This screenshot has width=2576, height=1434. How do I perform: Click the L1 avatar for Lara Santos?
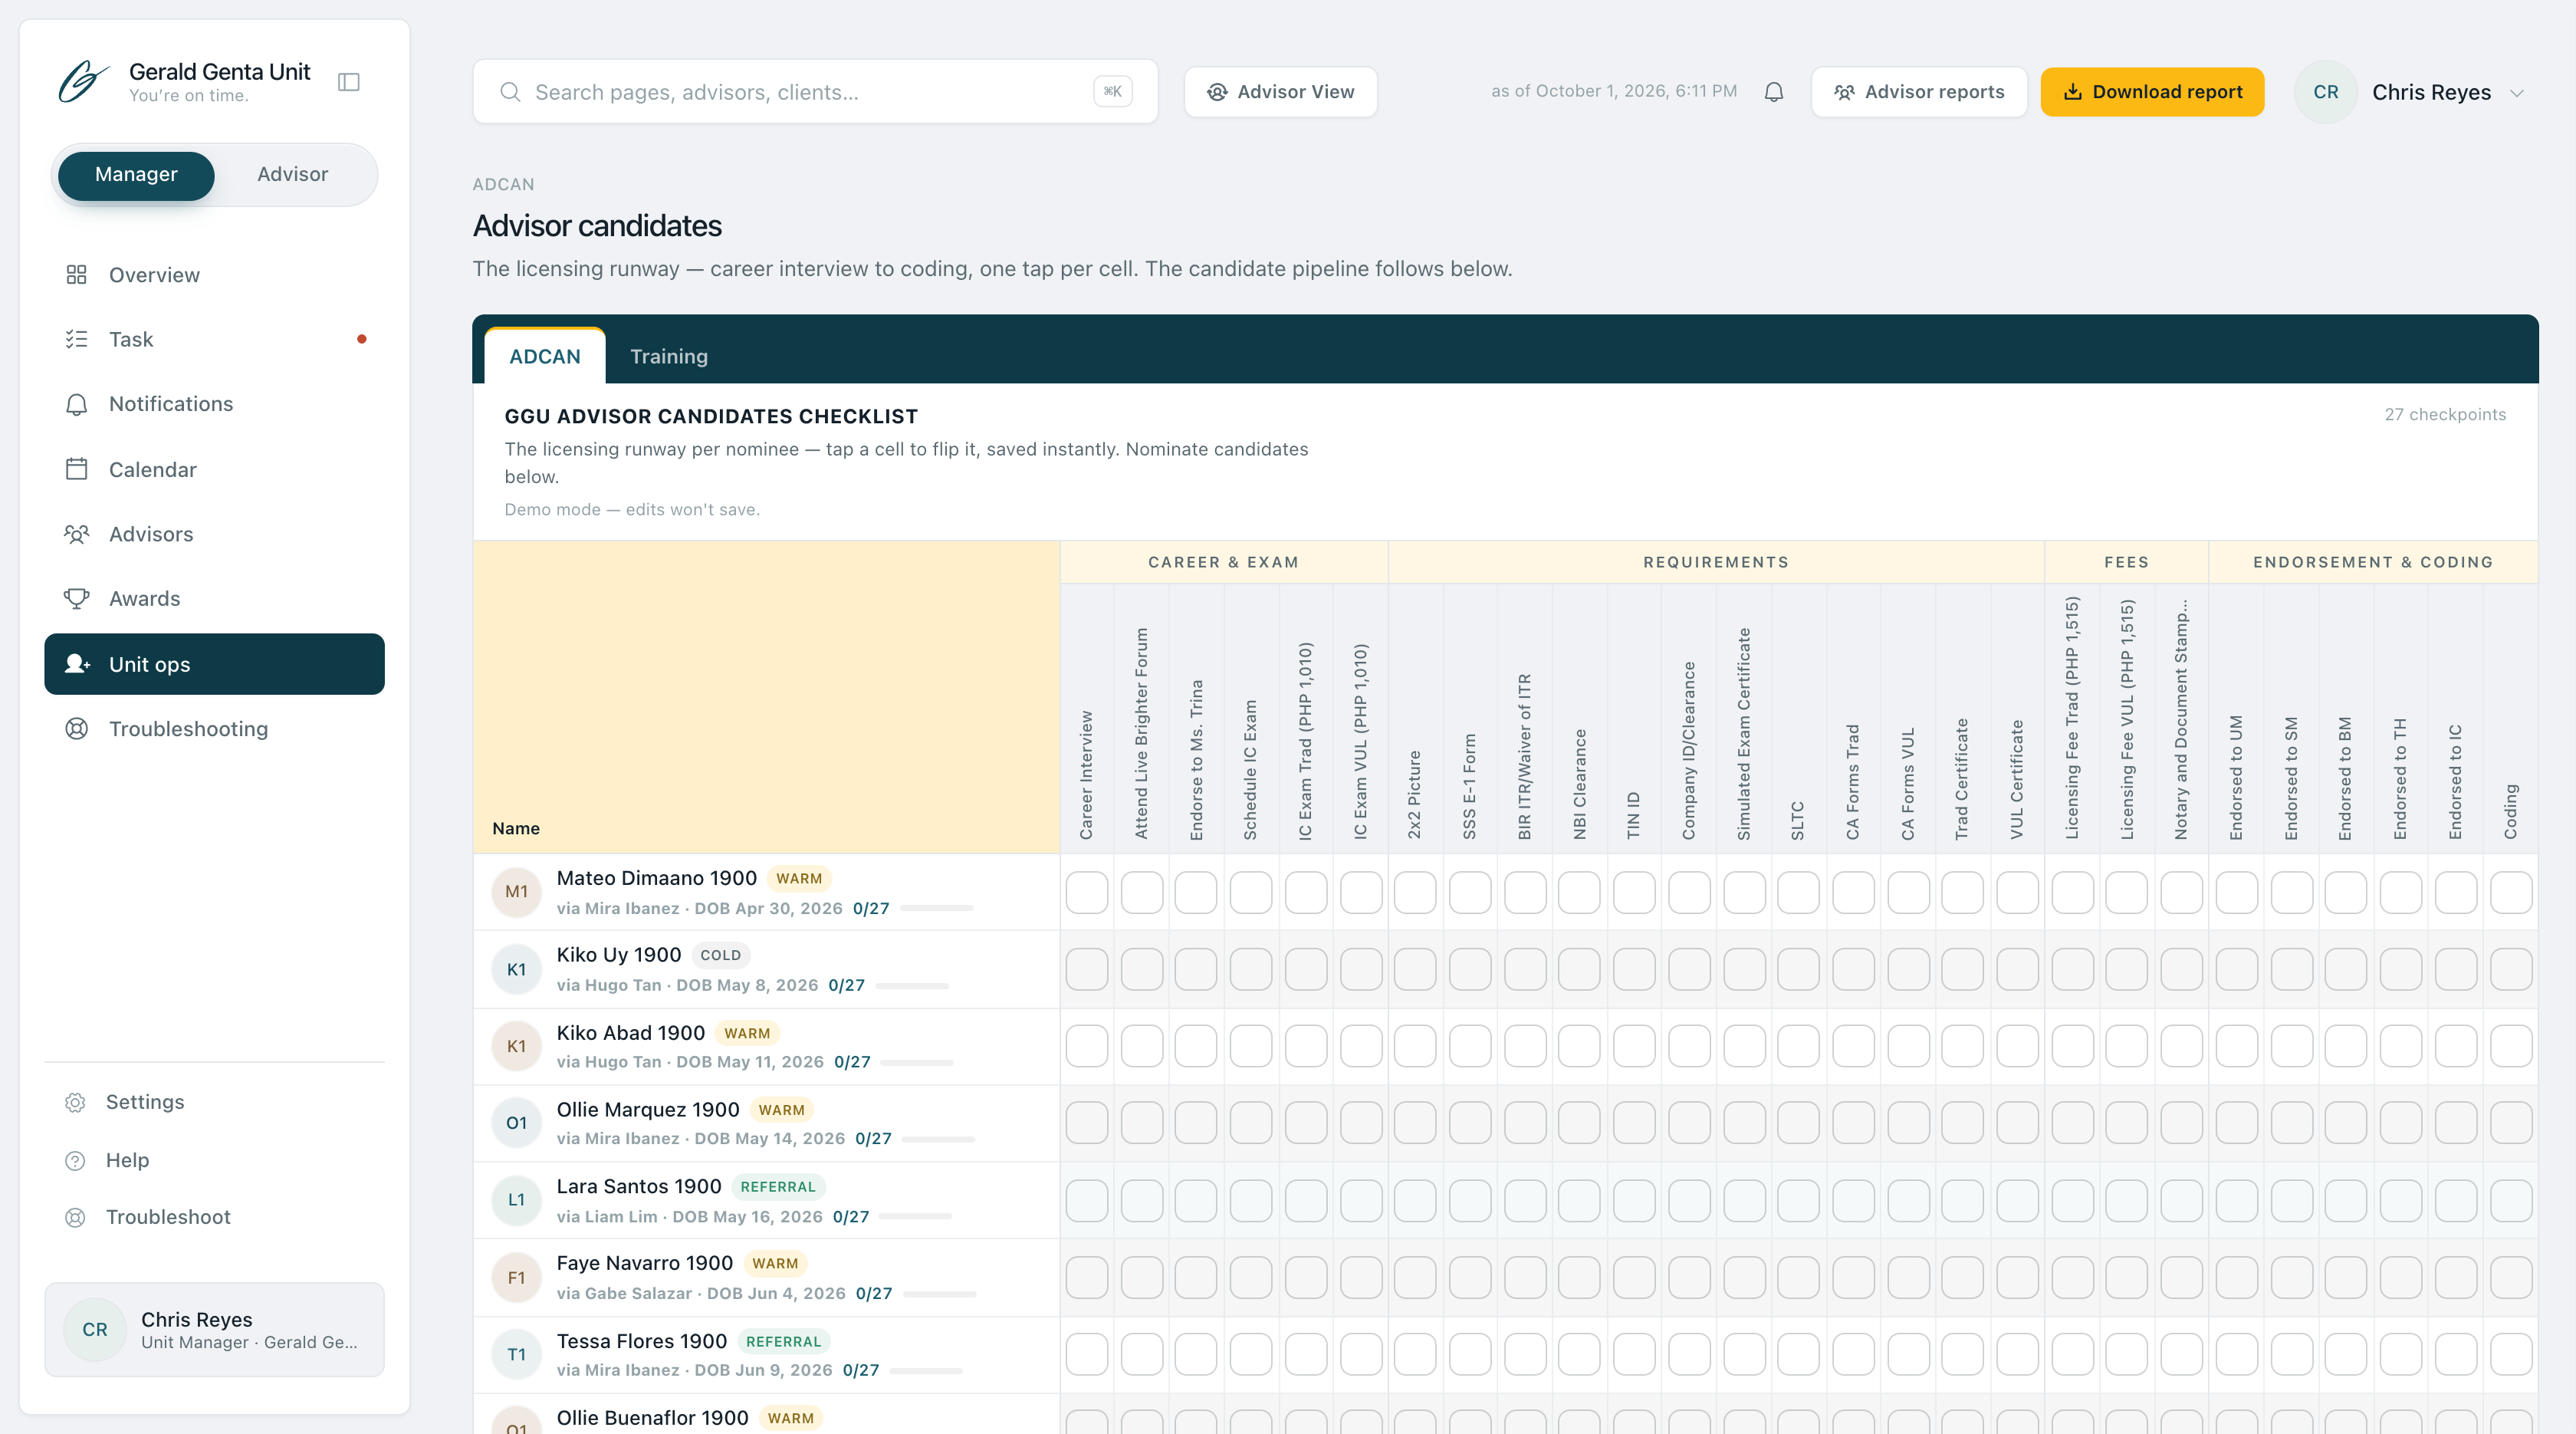tap(516, 1200)
